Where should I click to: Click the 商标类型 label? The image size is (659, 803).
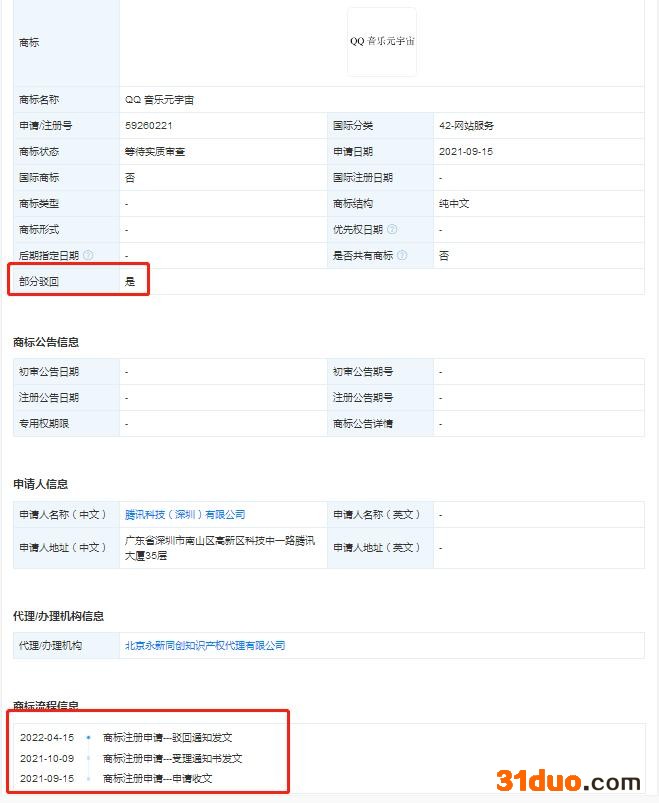point(39,203)
